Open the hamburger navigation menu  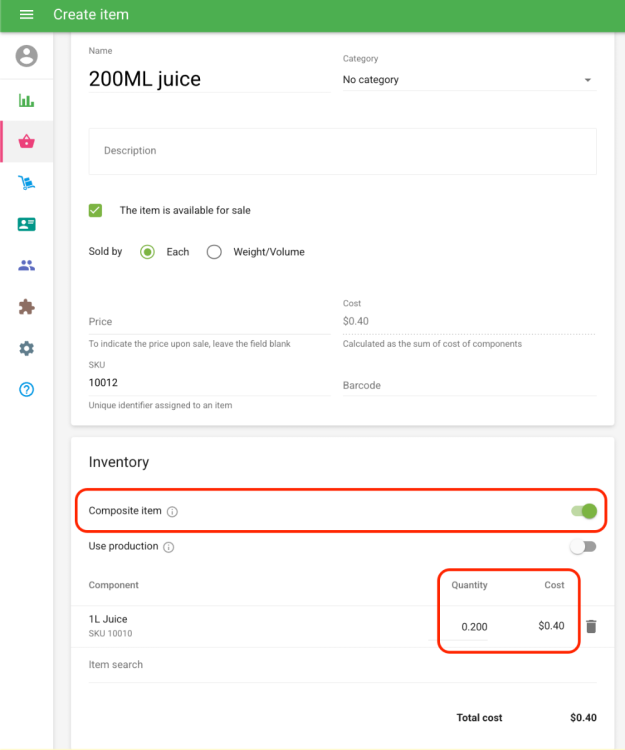[x=26, y=14]
